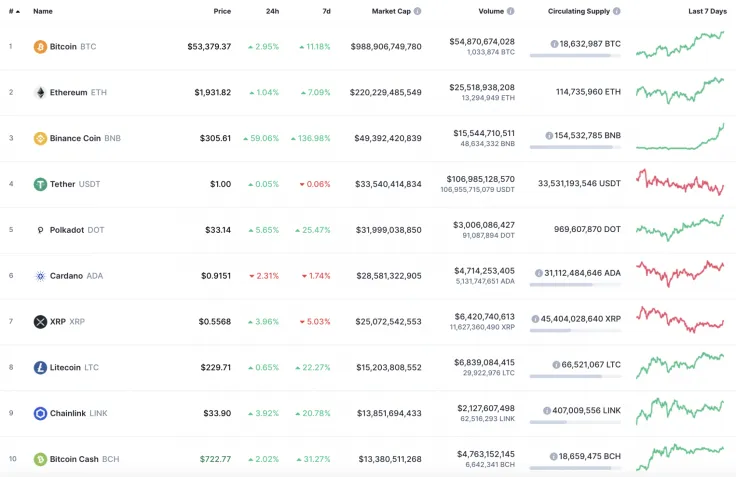Open Binance Coin 7-day sparkline chart
The image size is (736, 477).
[x=680, y=137]
